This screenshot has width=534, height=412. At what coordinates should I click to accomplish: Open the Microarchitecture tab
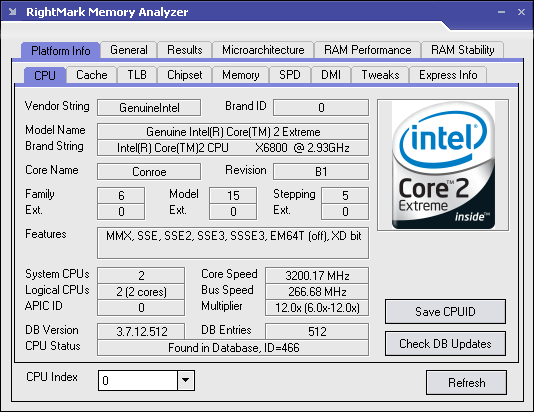click(x=263, y=50)
